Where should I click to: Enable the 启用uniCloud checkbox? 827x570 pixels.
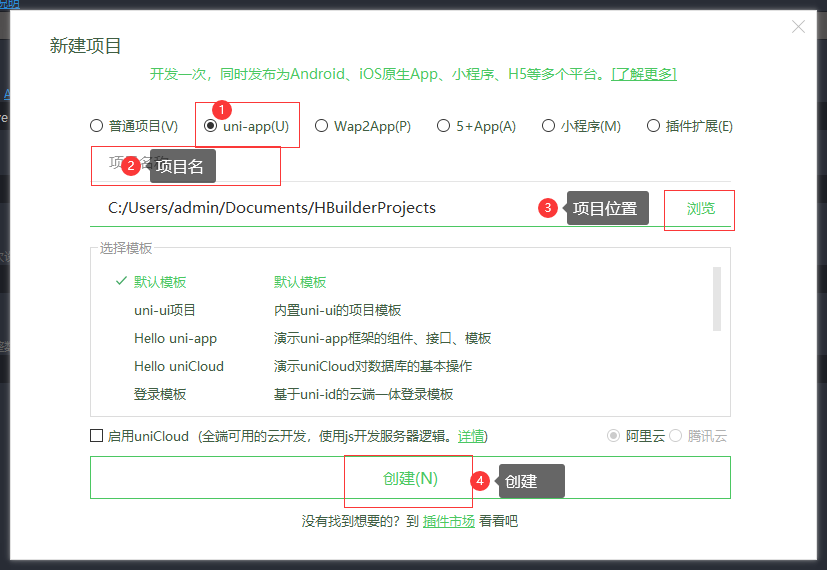pos(97,436)
